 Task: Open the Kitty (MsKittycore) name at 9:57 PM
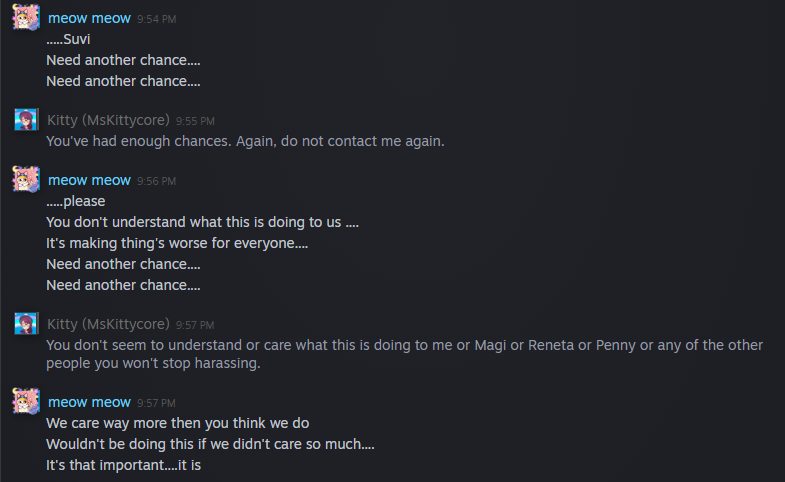tap(108, 324)
